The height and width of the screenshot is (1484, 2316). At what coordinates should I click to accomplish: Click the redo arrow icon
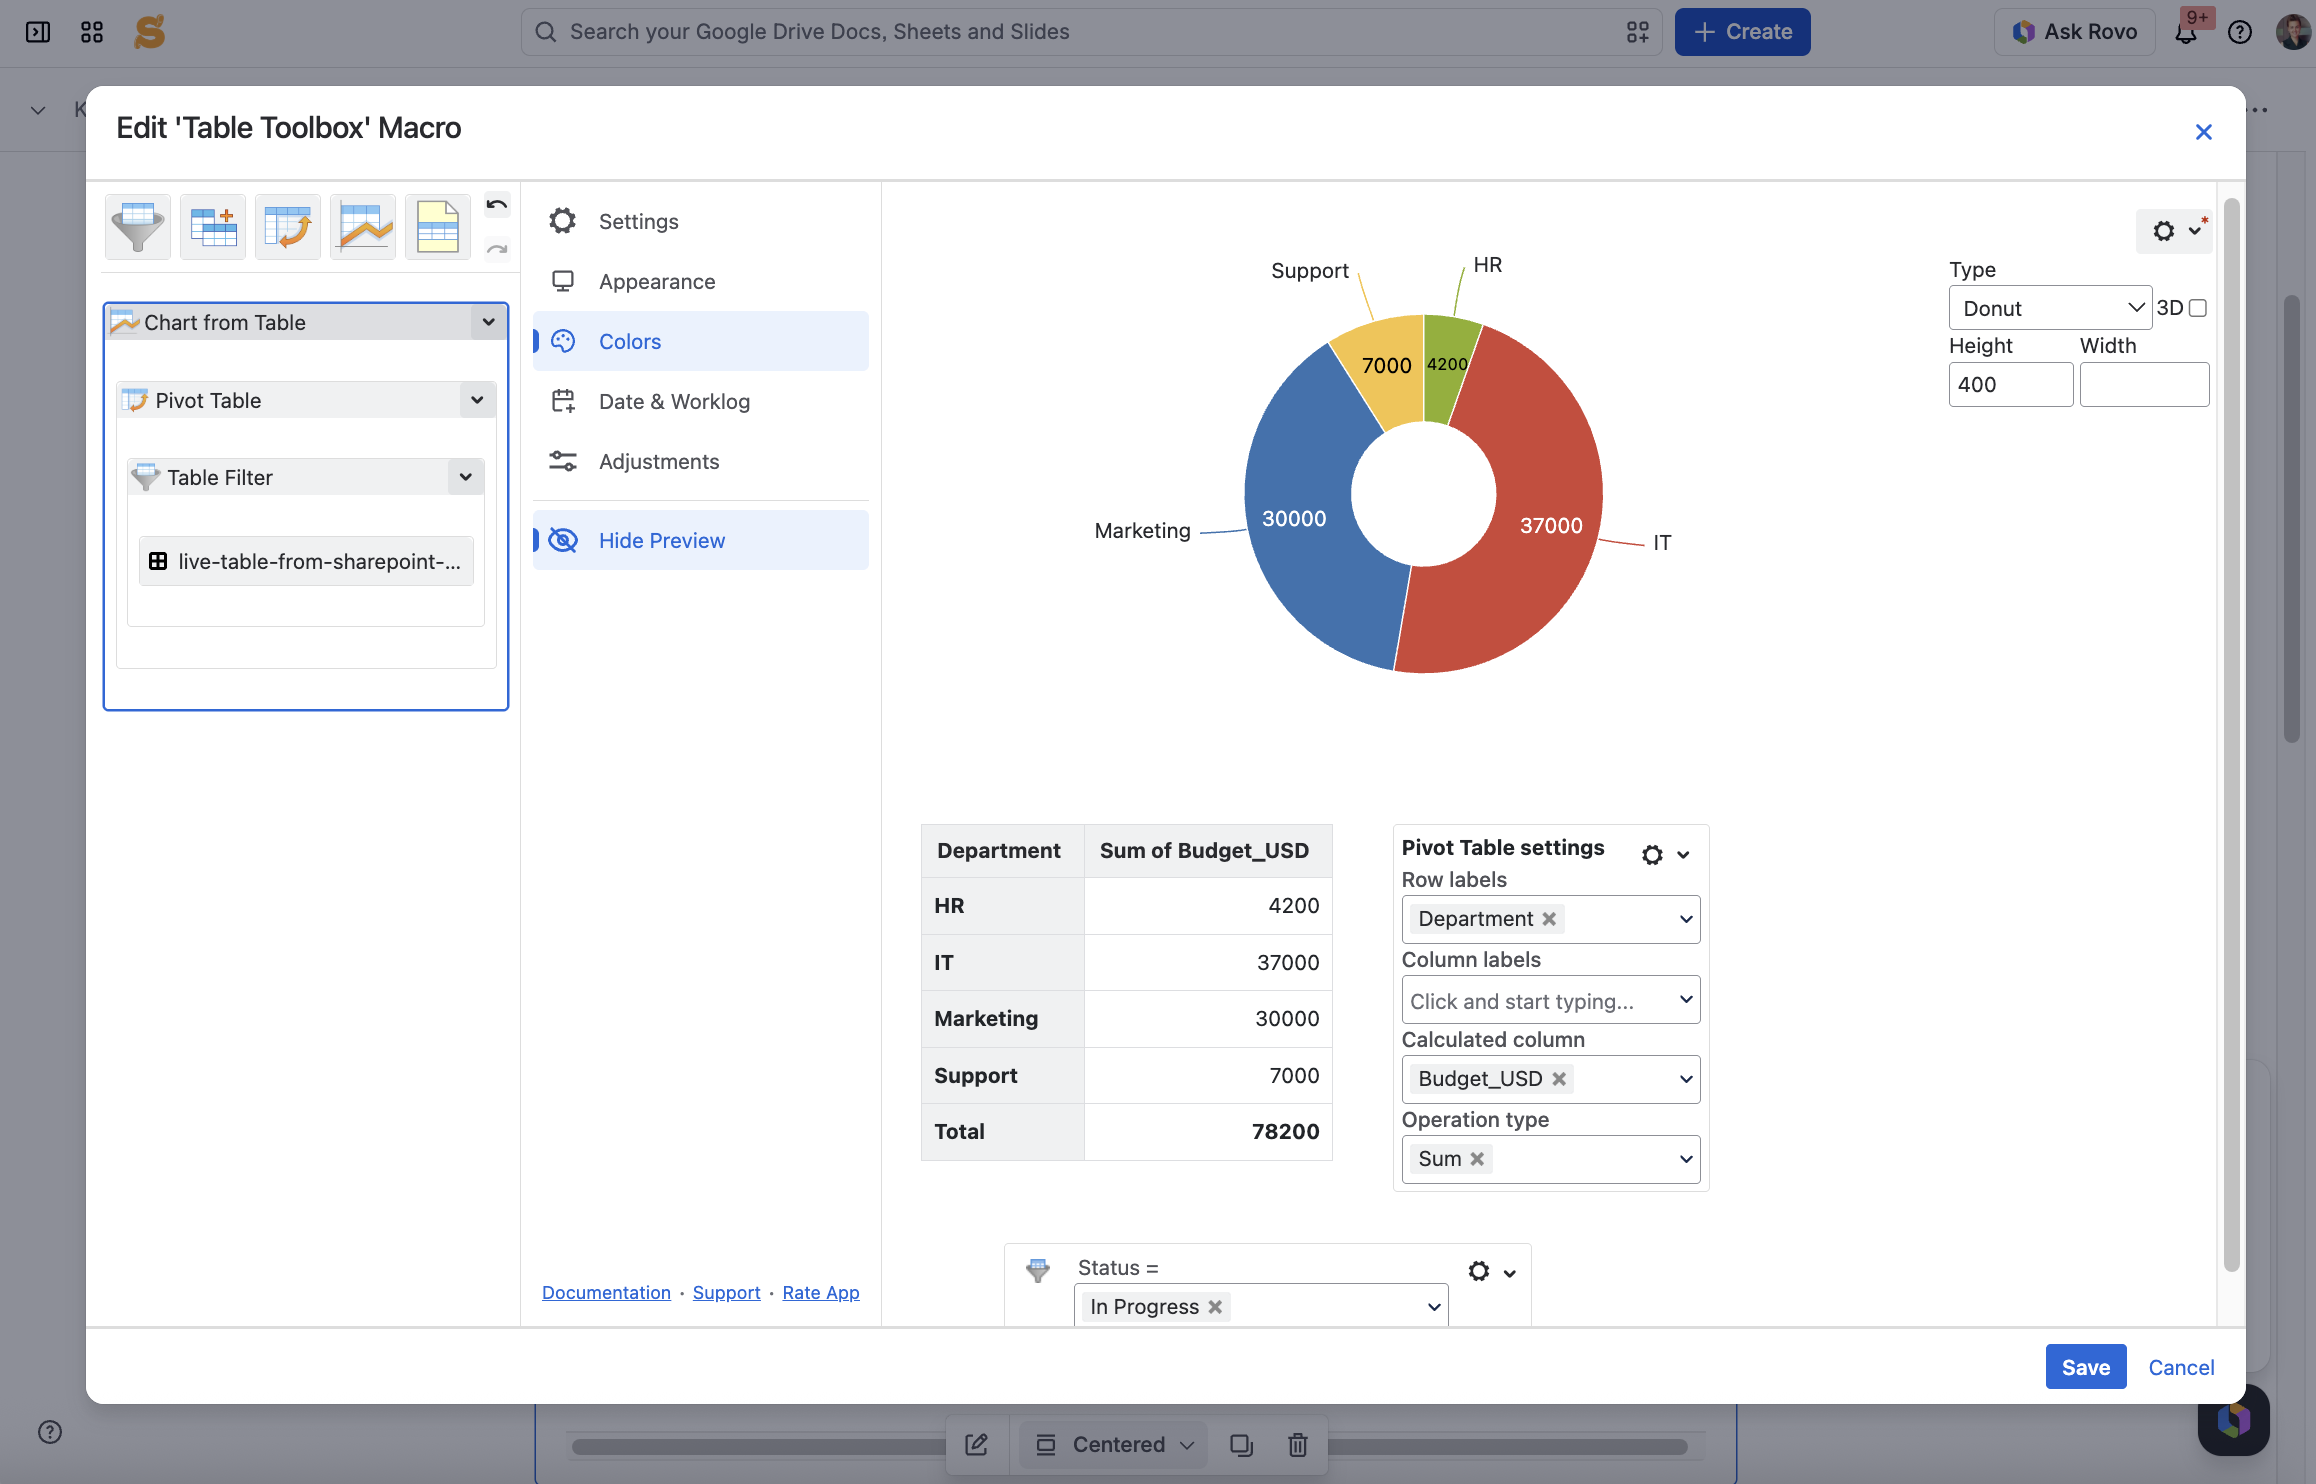(x=497, y=248)
